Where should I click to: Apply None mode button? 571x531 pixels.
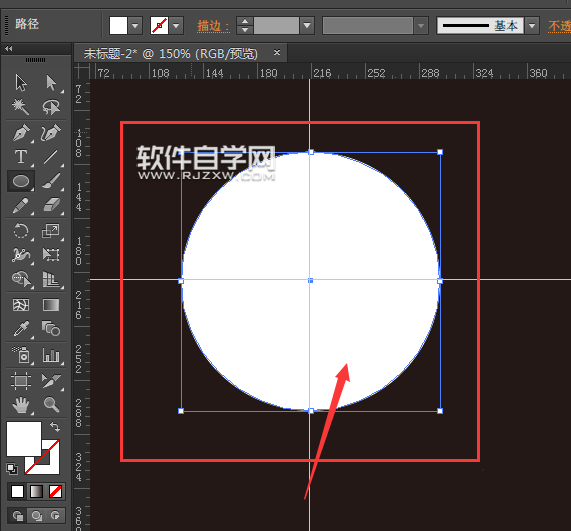55,492
